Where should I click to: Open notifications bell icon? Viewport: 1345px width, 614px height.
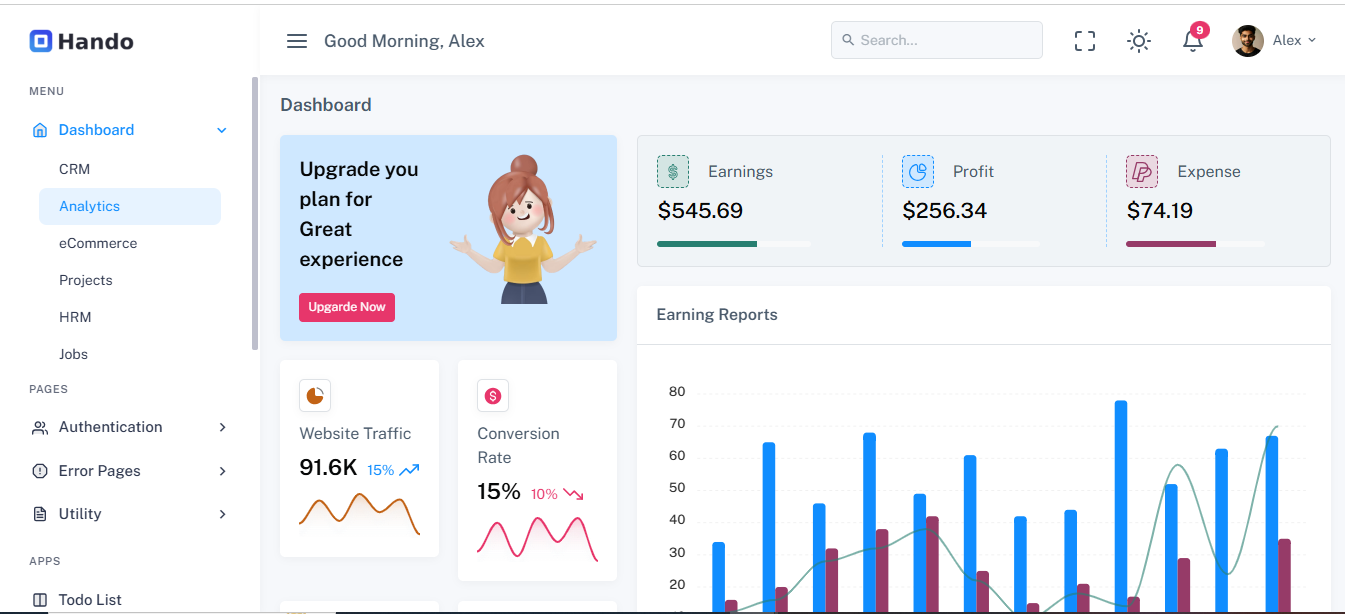1192,41
